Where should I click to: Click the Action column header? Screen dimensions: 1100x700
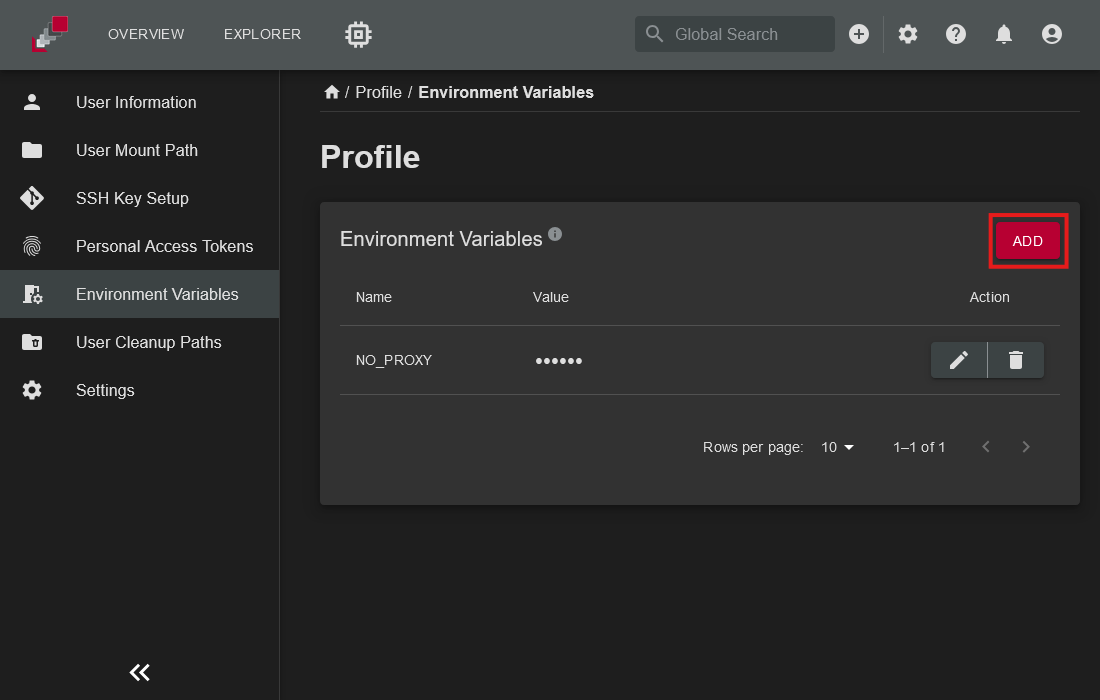(x=989, y=297)
